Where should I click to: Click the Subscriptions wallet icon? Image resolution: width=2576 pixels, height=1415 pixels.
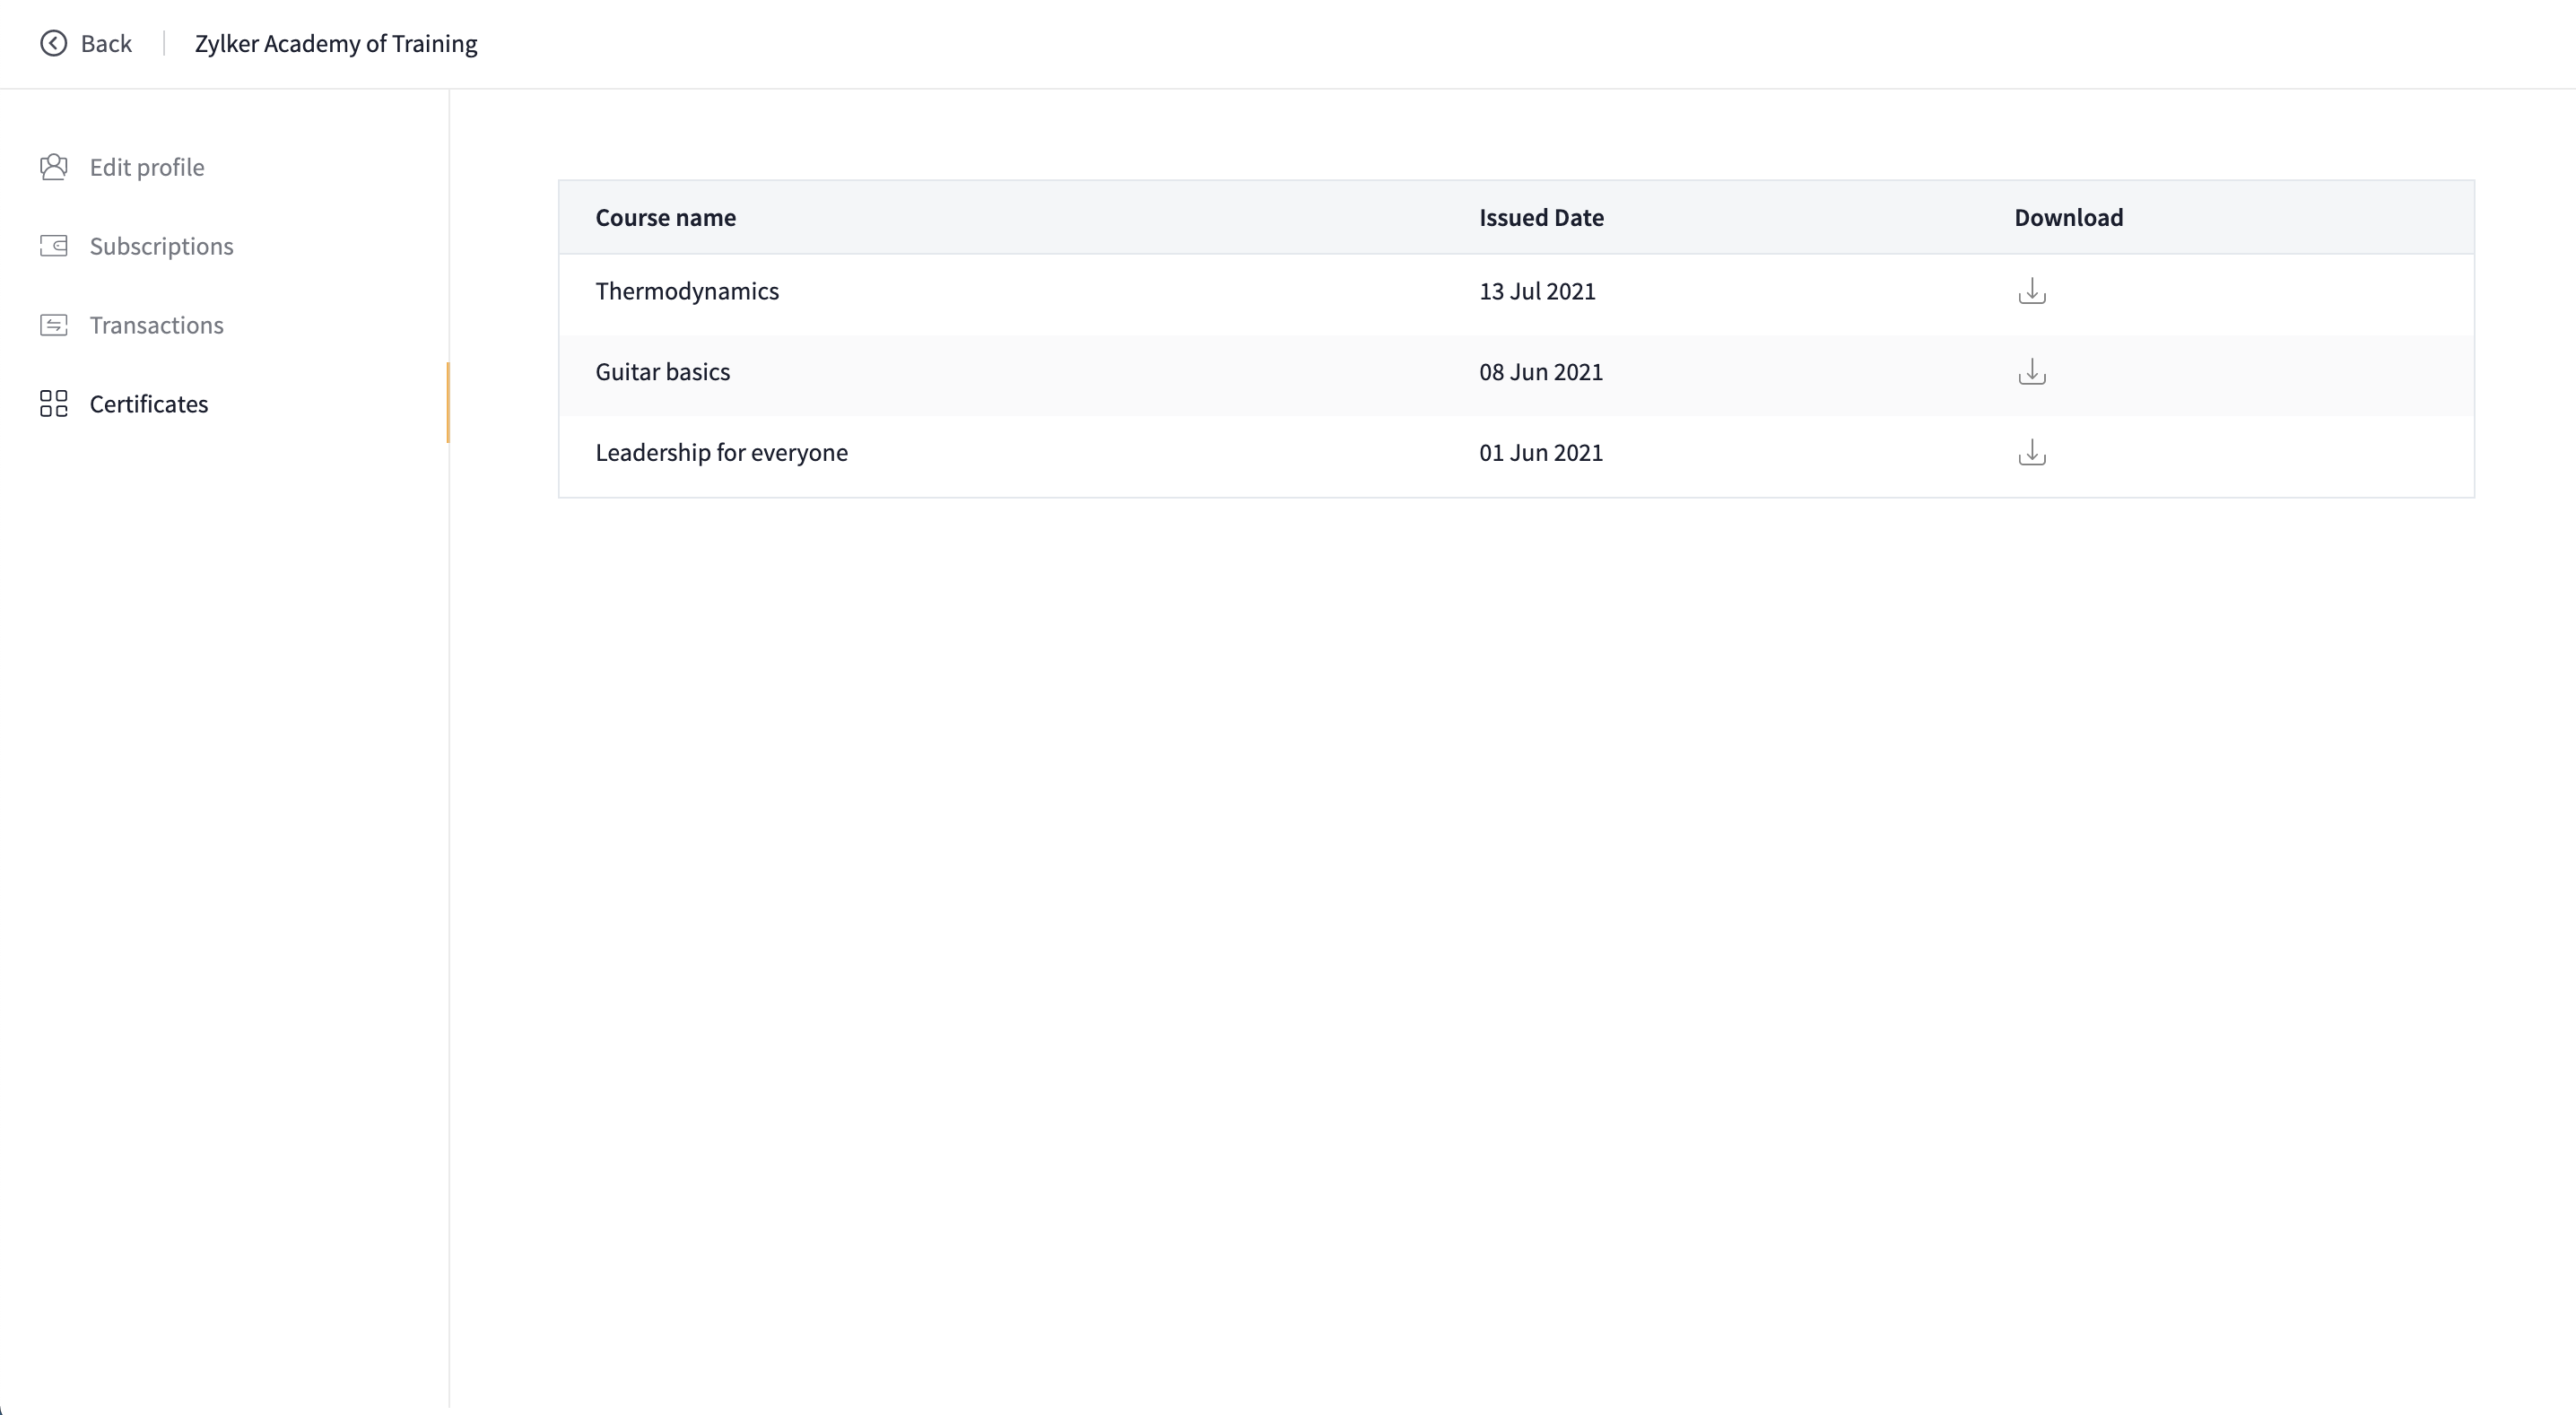pos(54,246)
